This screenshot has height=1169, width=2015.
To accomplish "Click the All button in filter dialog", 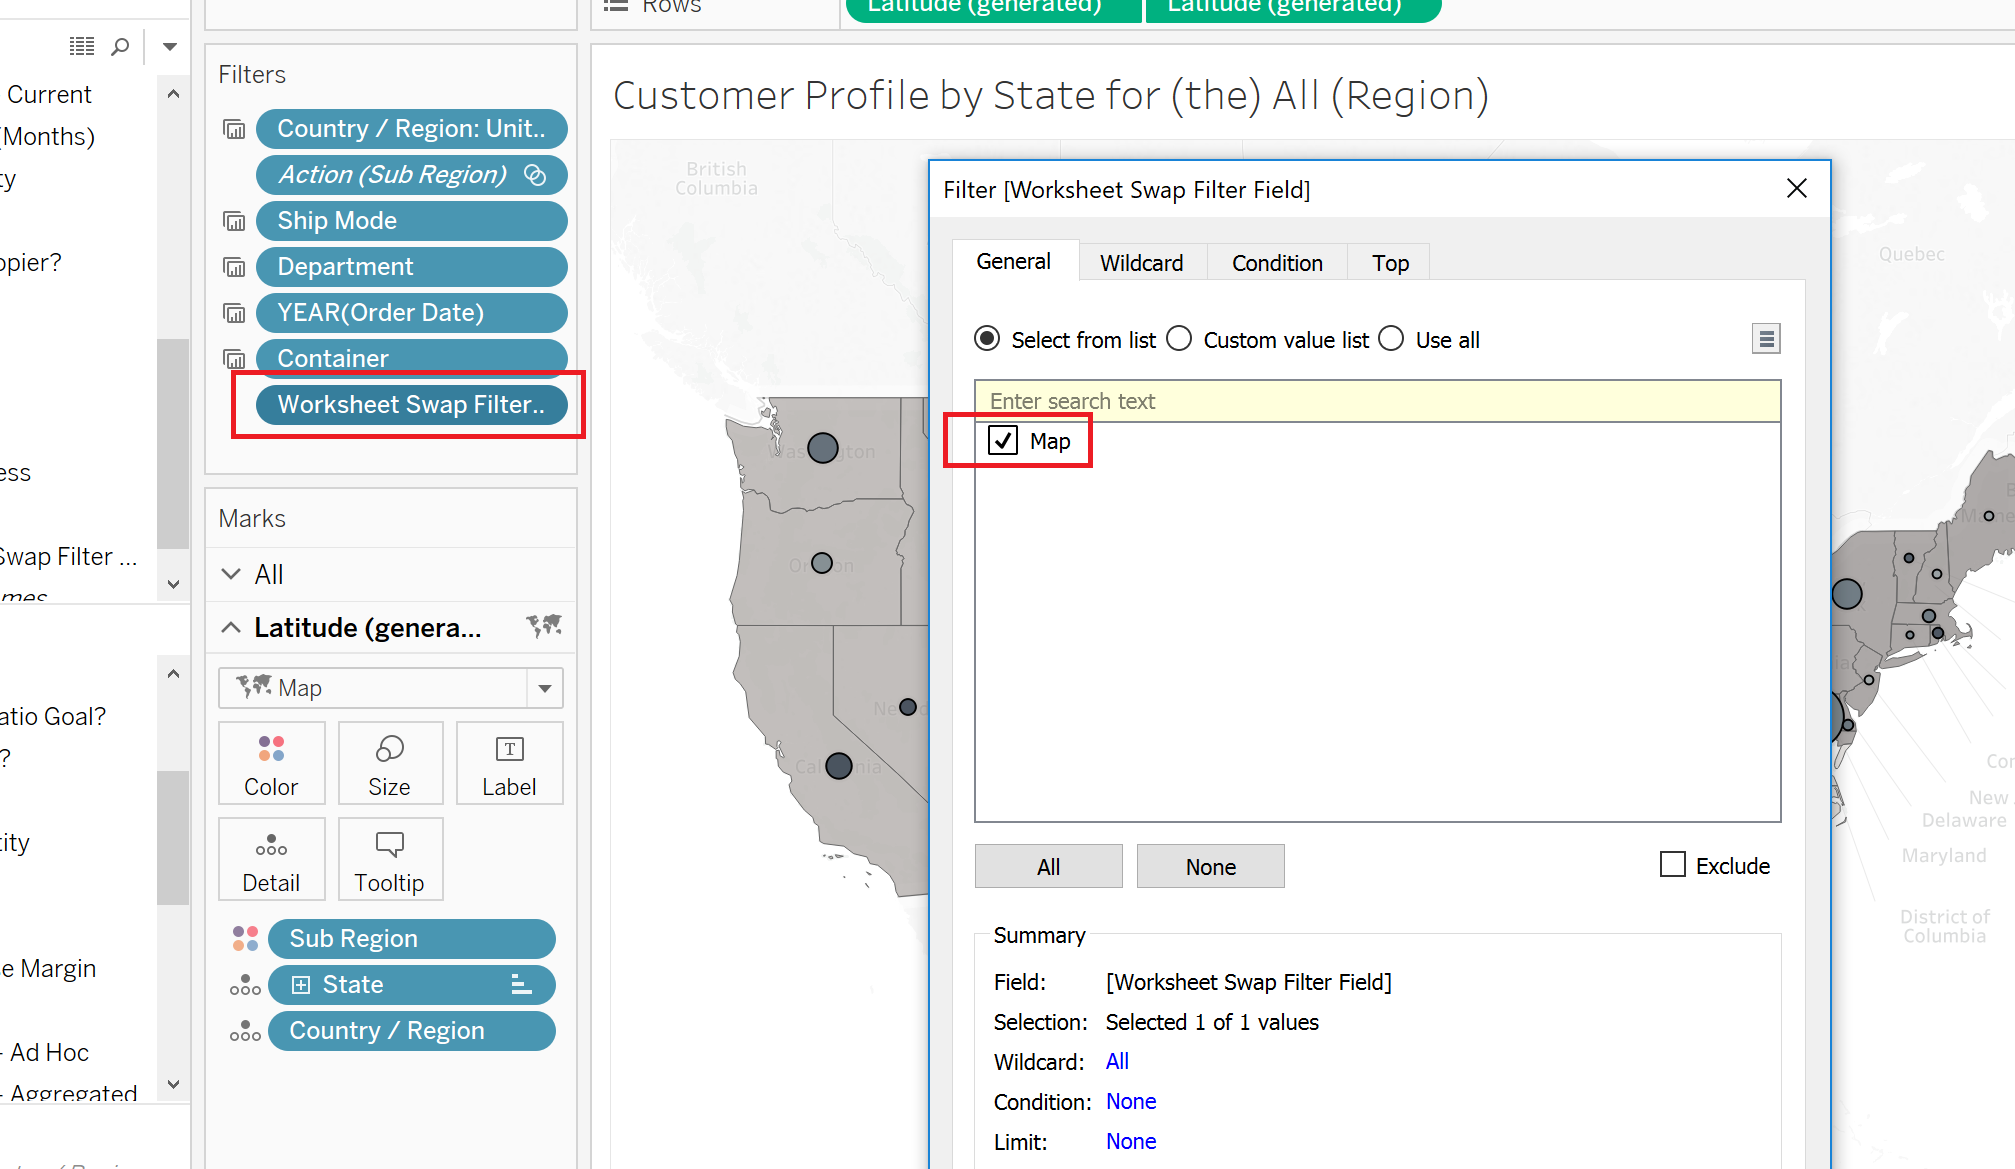I will (1048, 866).
